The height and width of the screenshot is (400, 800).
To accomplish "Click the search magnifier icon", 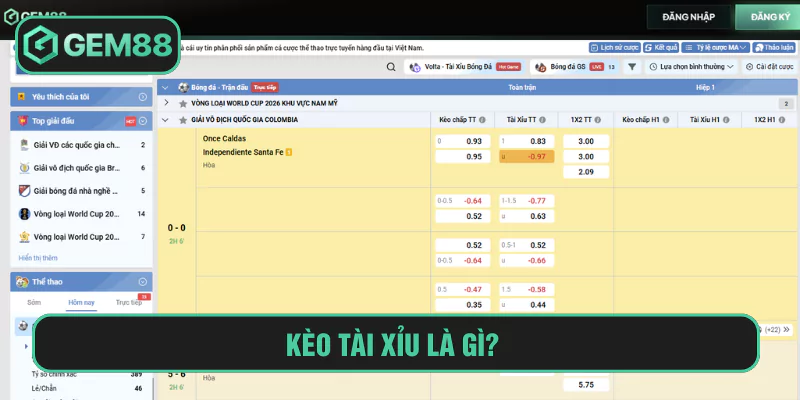I will click(x=391, y=67).
